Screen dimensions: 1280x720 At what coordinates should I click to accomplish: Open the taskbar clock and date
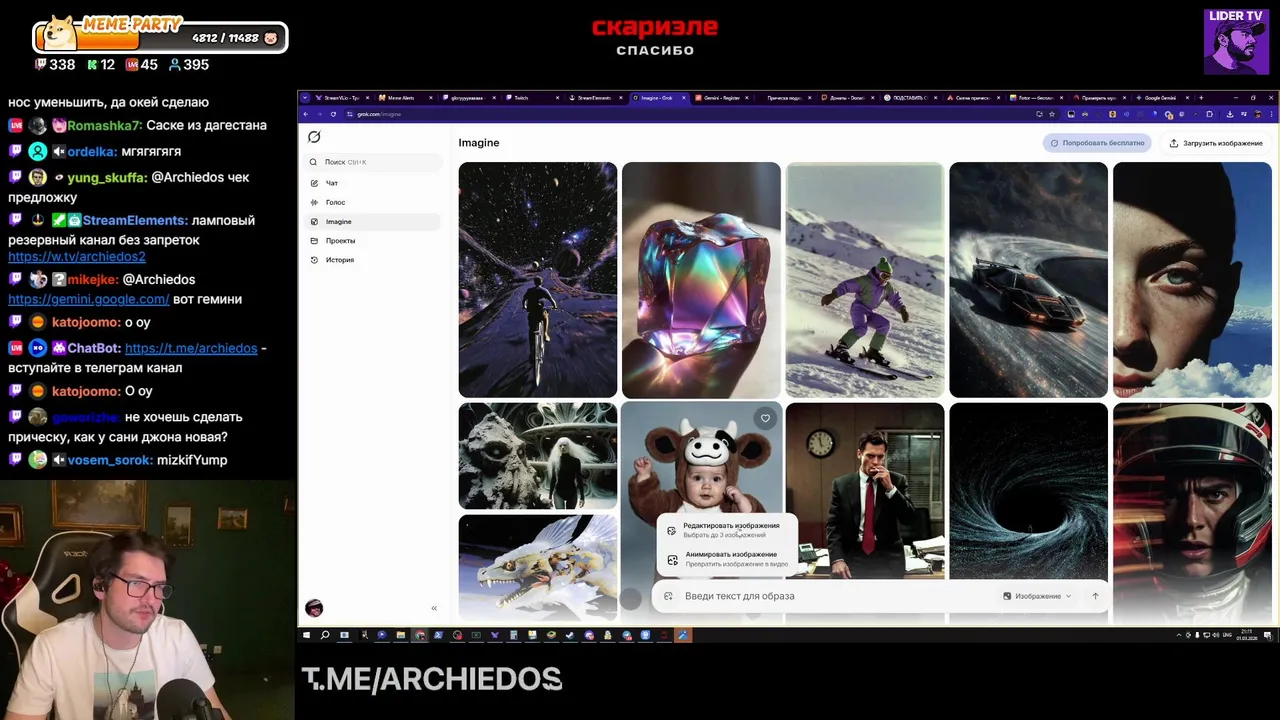(x=1247, y=635)
